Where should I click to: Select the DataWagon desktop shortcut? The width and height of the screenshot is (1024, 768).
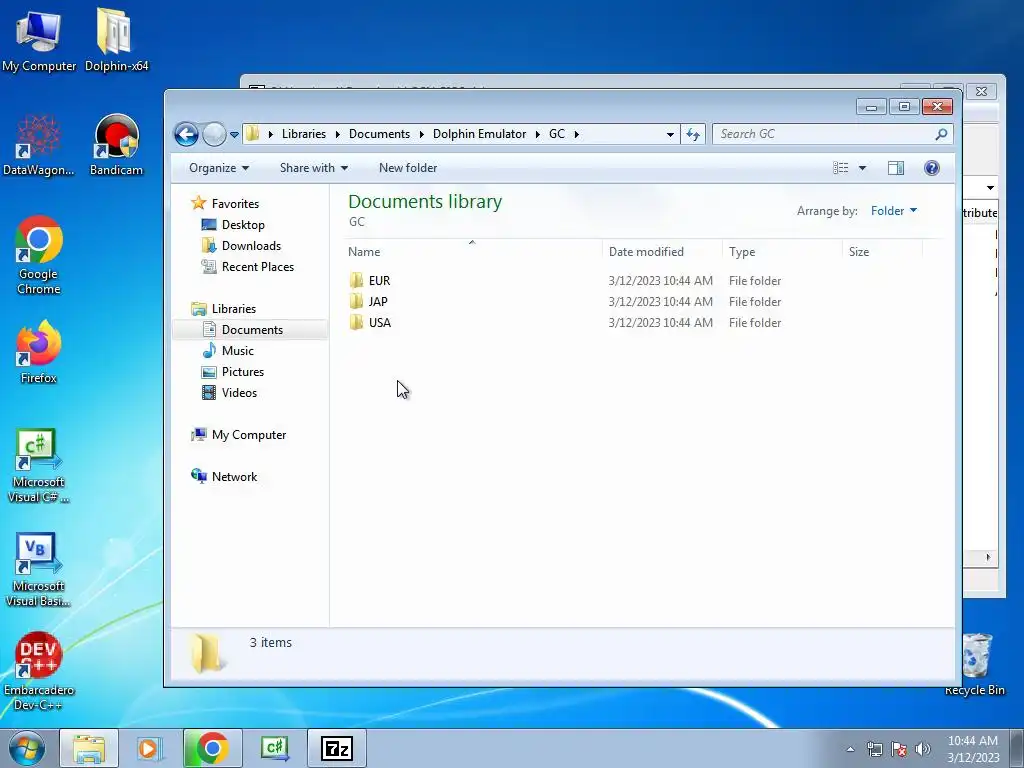click(39, 145)
